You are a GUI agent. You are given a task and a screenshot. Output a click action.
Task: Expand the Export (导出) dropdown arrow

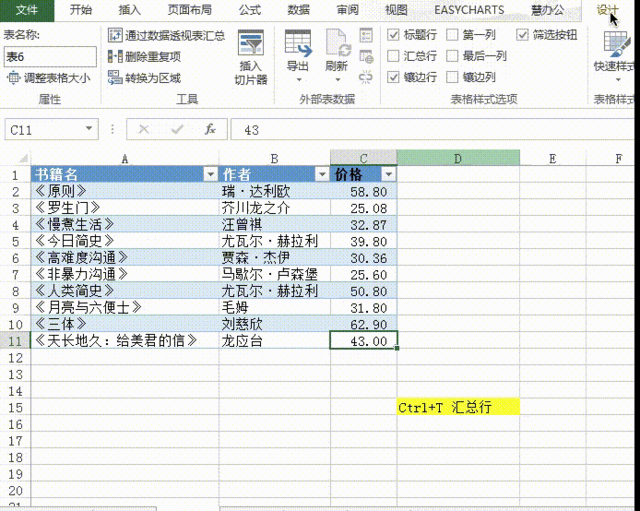pyautogui.click(x=299, y=80)
